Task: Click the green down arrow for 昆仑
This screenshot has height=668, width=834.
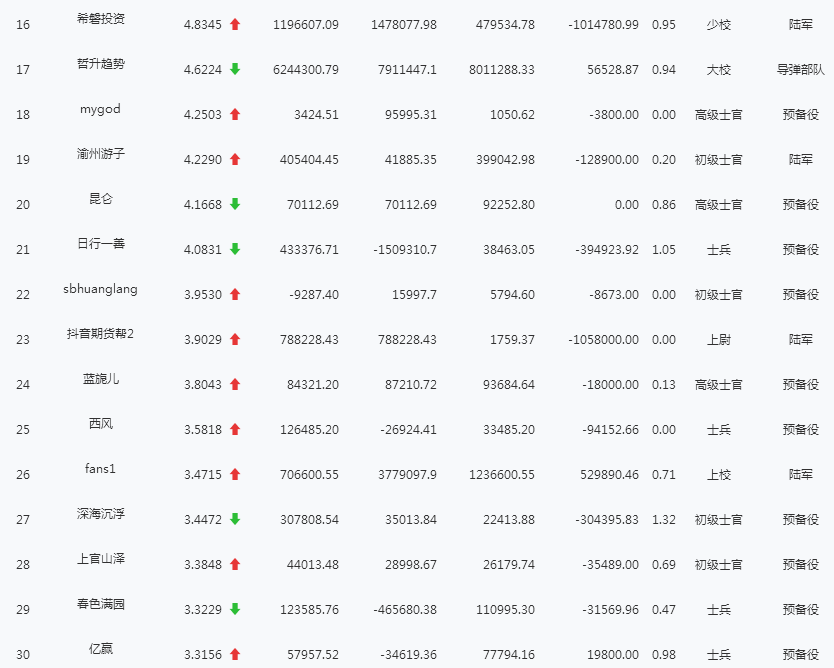Action: click(x=235, y=204)
